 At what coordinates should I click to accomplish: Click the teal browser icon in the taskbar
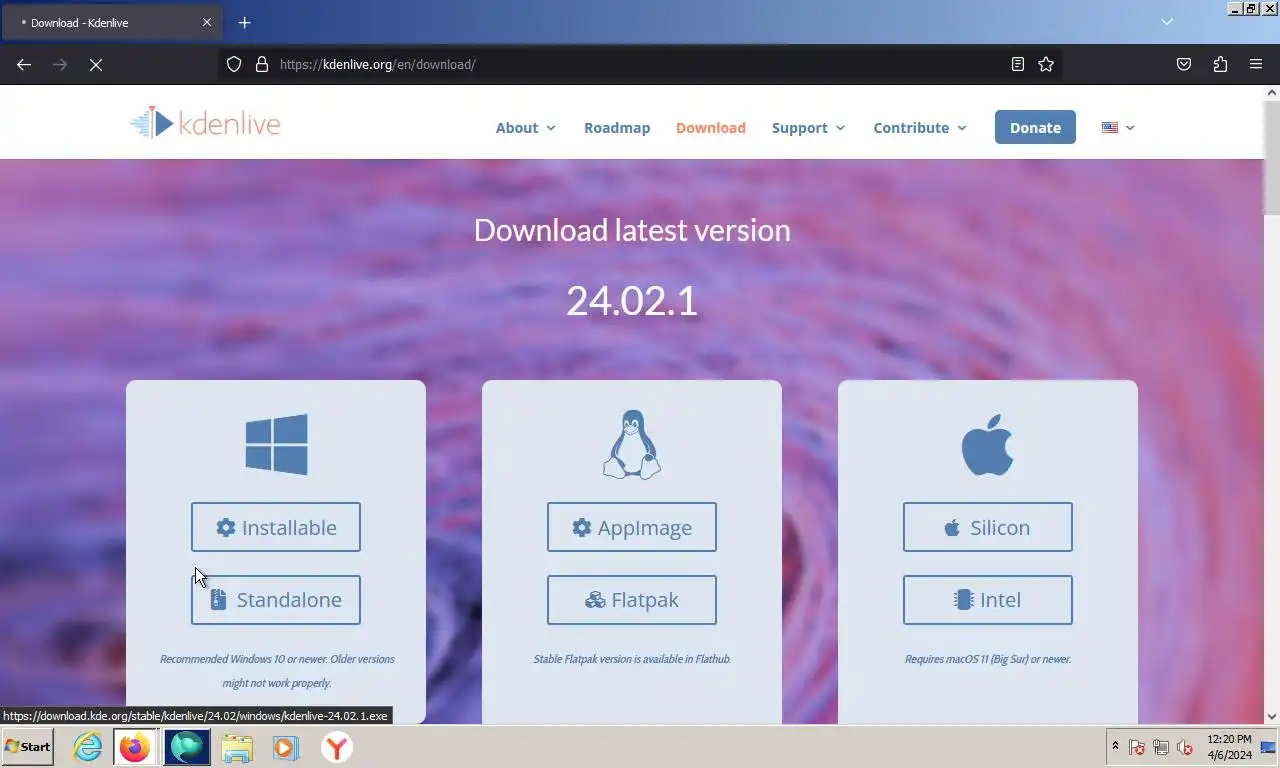187,747
